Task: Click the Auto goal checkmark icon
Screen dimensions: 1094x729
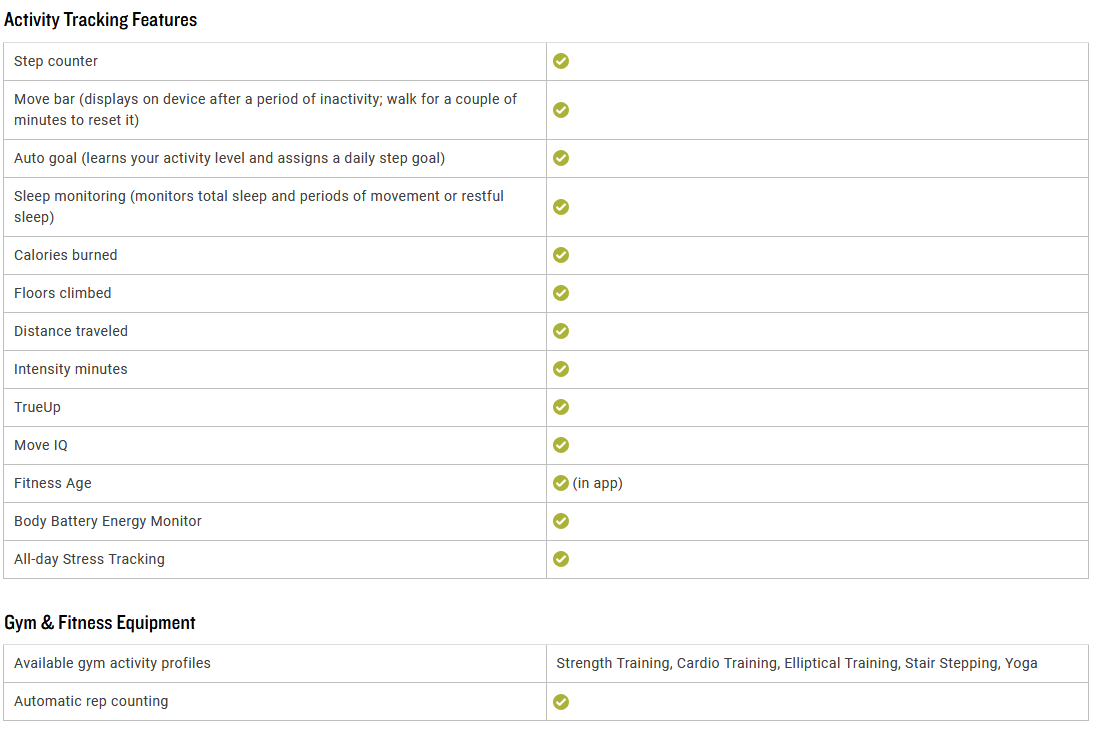Action: [561, 158]
